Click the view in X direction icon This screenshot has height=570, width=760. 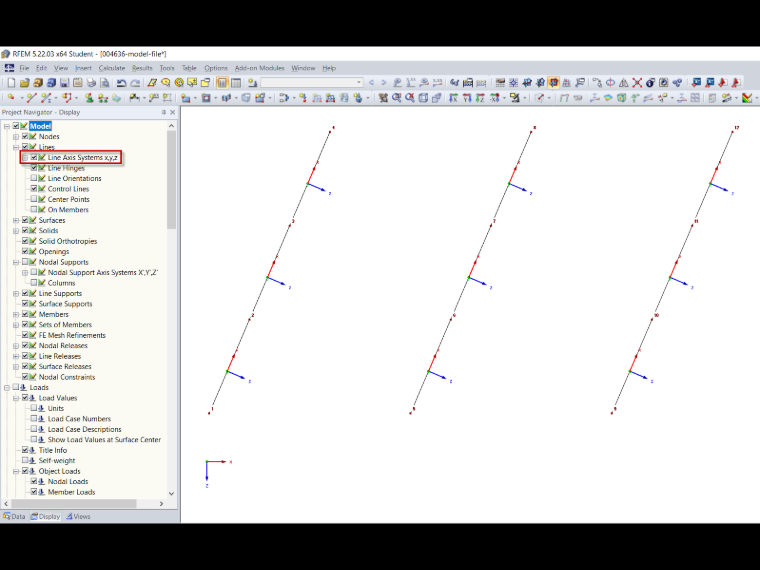pos(453,98)
